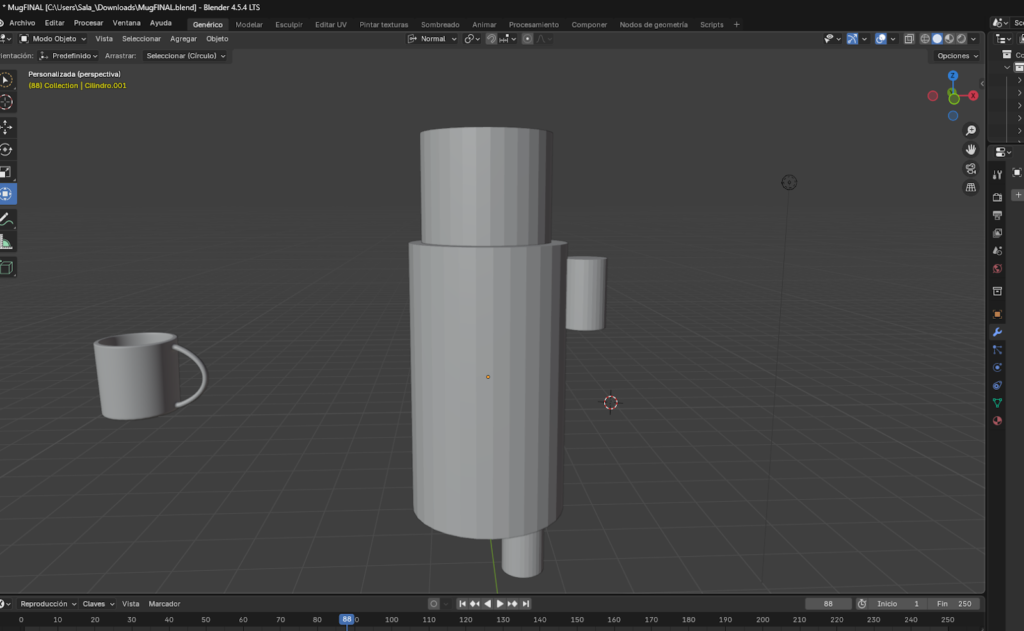Click the current frame field showing 88
Viewport: 1024px width, 631px height.
pos(828,604)
